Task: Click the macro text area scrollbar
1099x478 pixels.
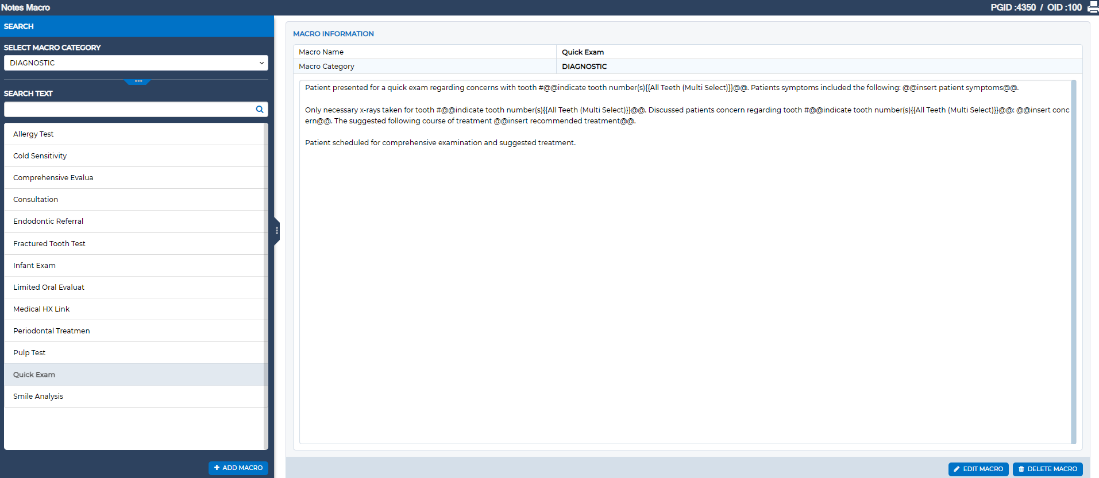Action: 1073,262
